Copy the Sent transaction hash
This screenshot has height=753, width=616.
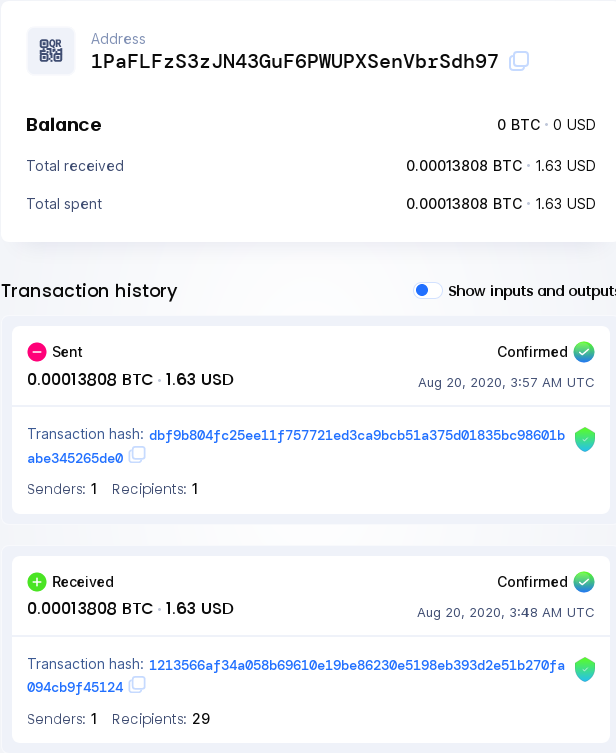137,456
